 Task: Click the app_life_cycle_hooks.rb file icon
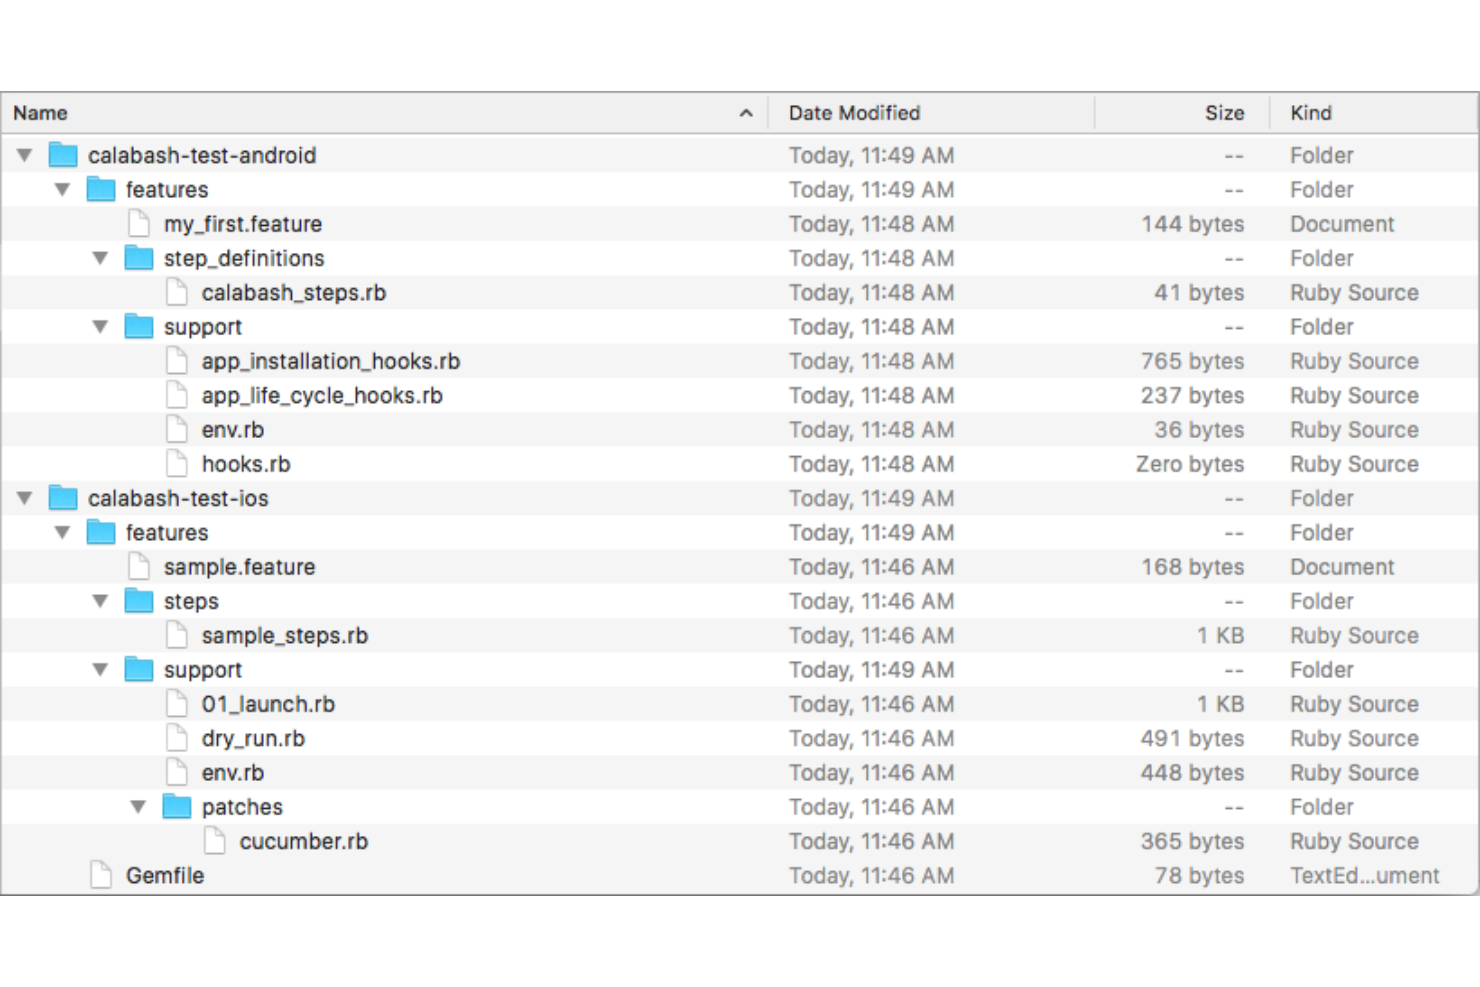click(177, 395)
